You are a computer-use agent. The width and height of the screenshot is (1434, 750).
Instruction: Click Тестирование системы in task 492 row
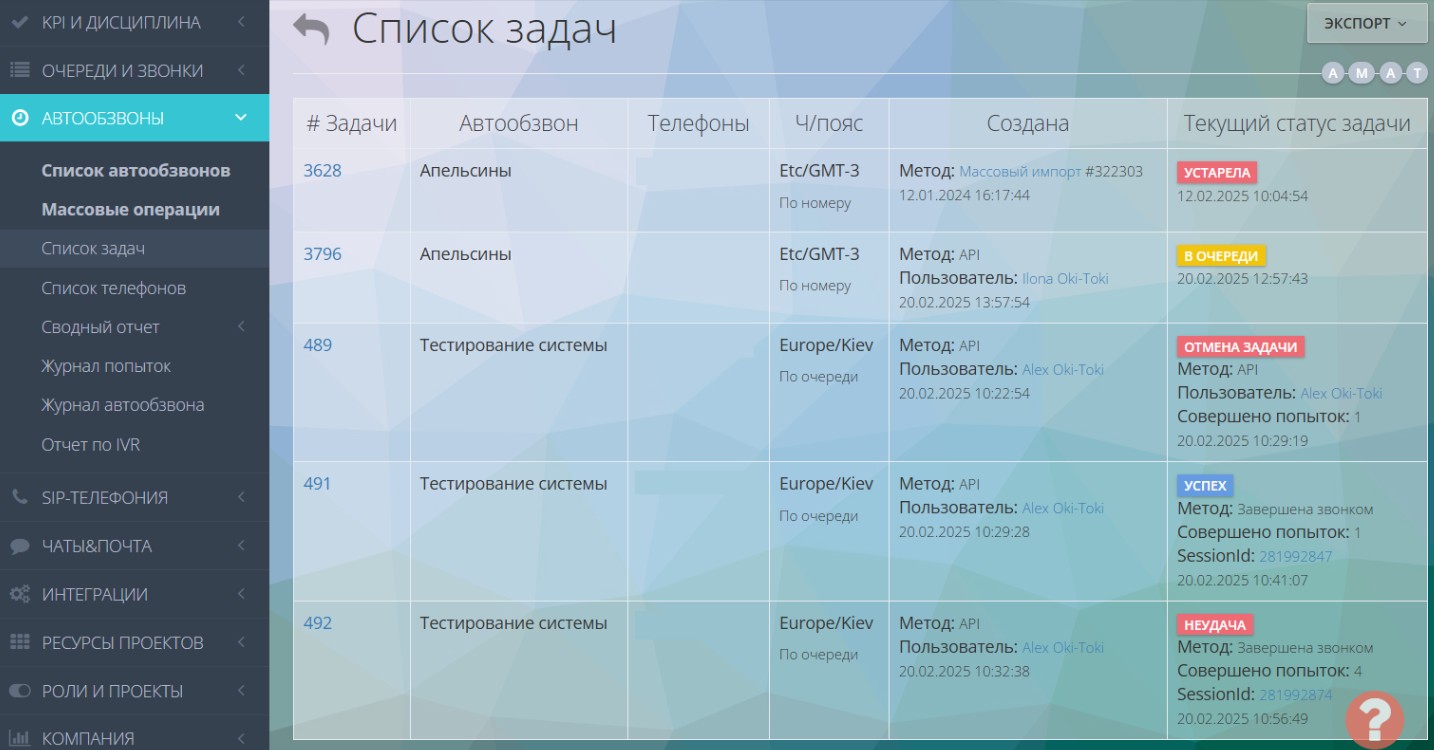[x=514, y=623]
